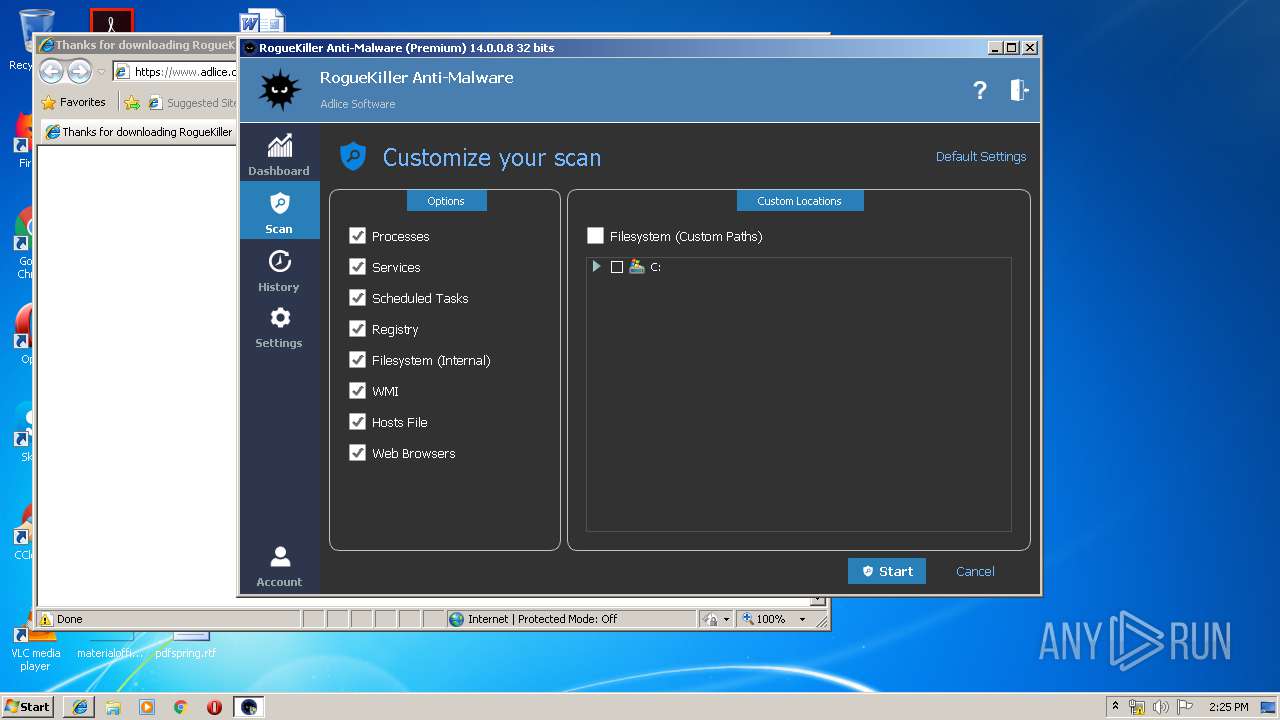Click the network tray icon
The image size is (1280, 720).
(1137, 707)
